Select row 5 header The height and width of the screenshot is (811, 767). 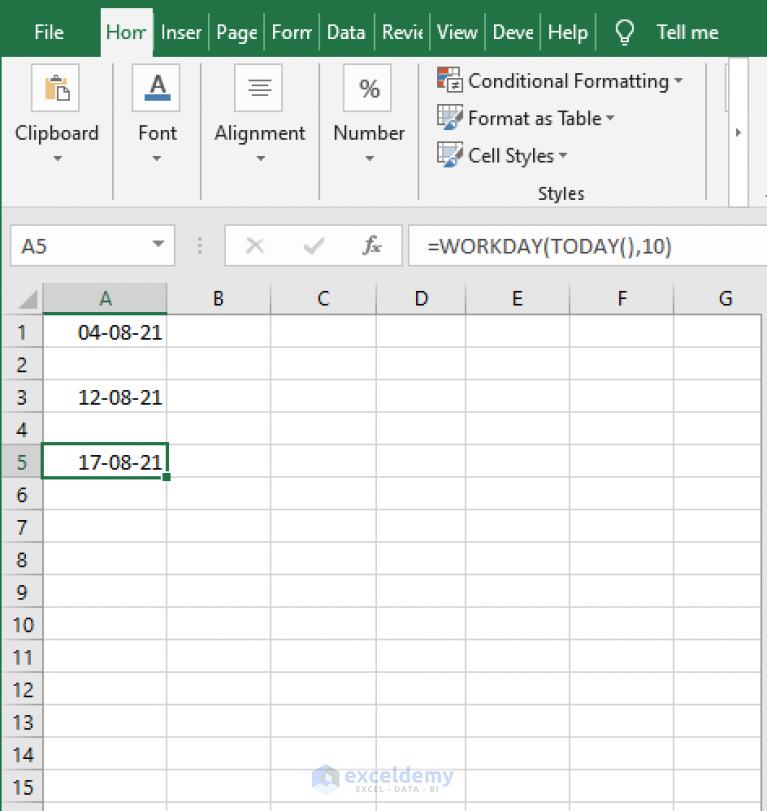(22, 461)
